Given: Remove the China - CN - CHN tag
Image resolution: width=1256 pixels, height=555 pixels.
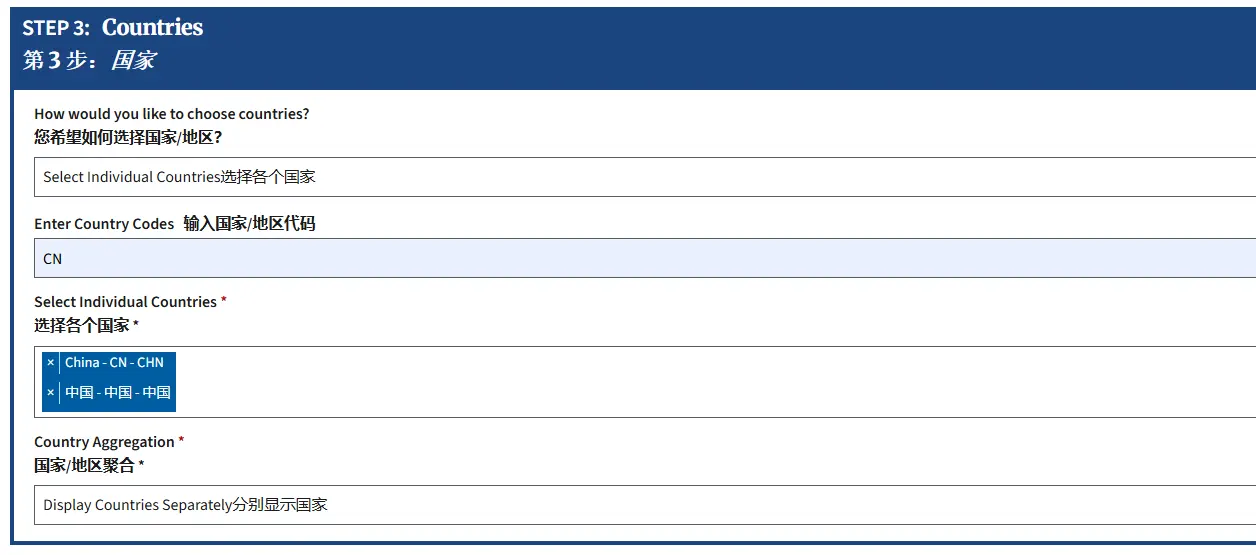Looking at the screenshot, I should point(51,362).
